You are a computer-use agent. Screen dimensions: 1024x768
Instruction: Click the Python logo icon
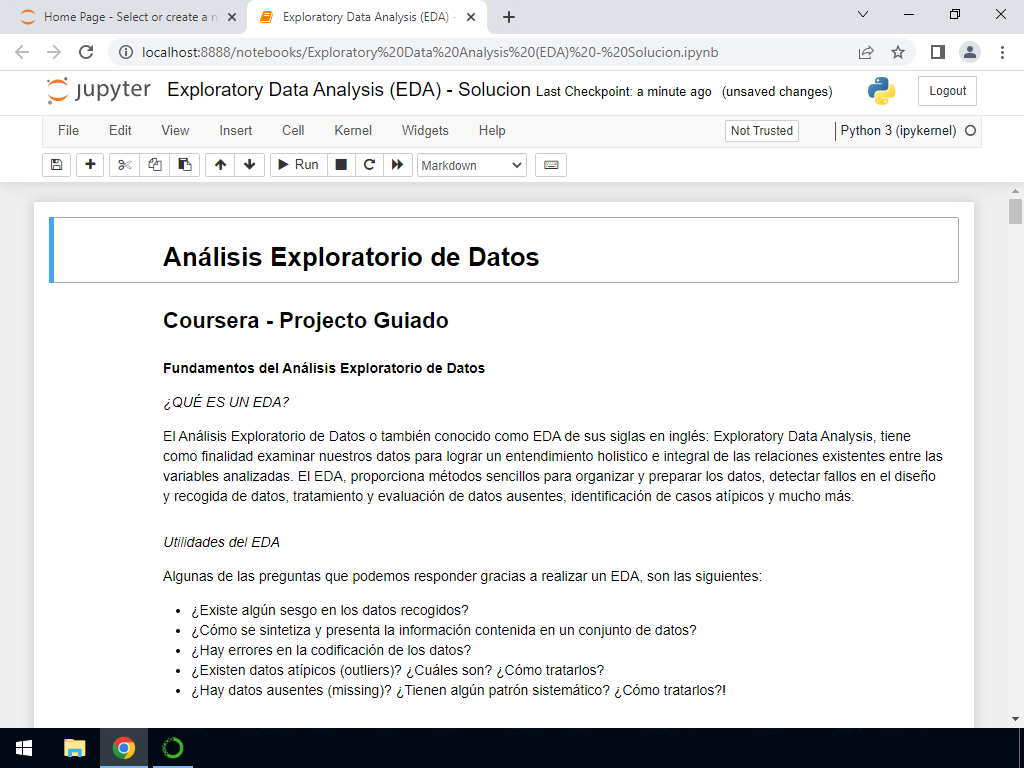pos(882,91)
